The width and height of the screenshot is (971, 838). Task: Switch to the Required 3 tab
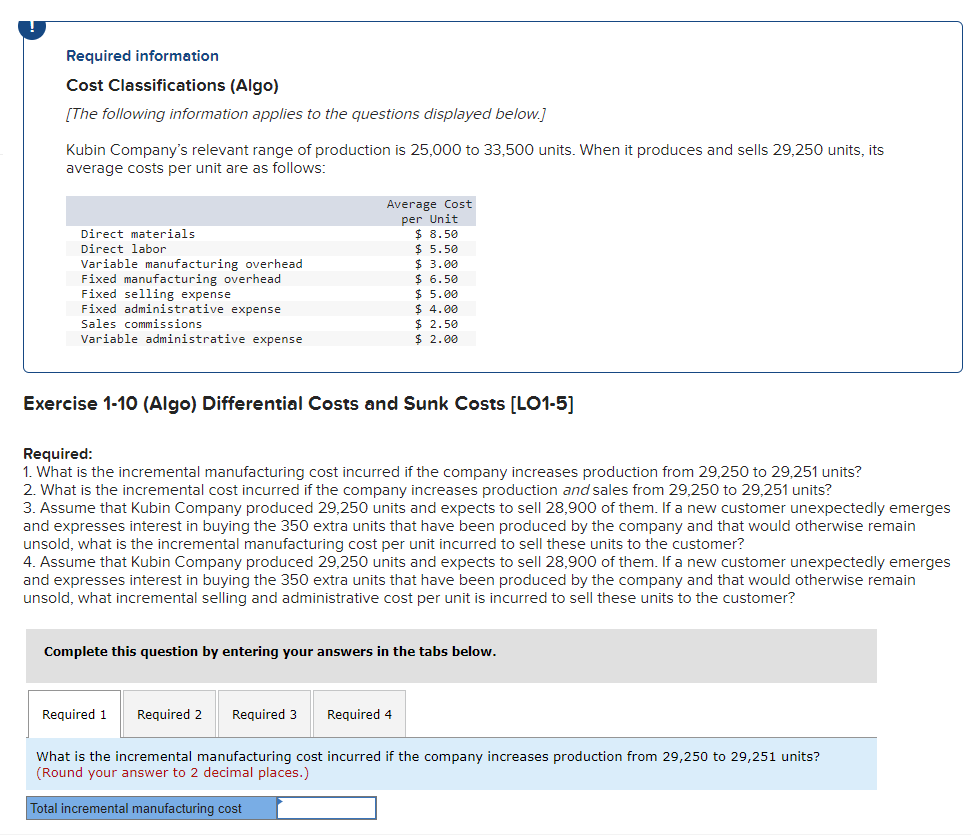264,713
